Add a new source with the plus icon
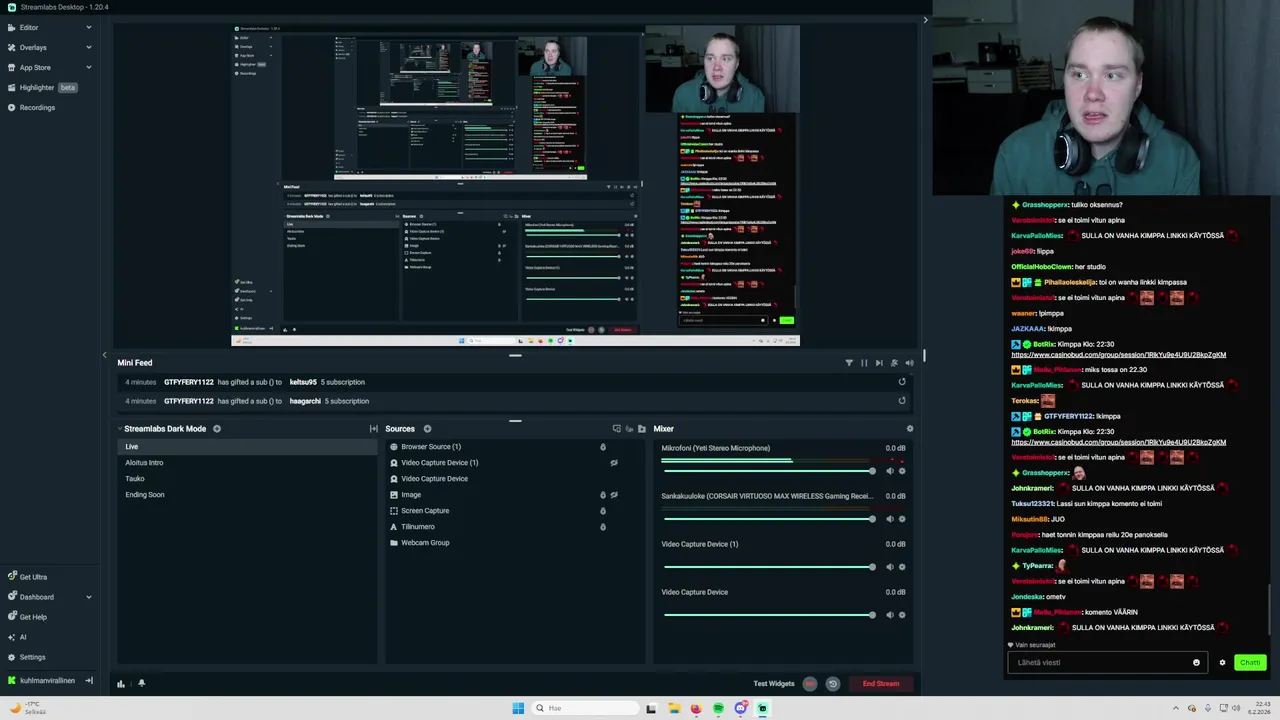Image resolution: width=1280 pixels, height=720 pixels. tap(427, 429)
